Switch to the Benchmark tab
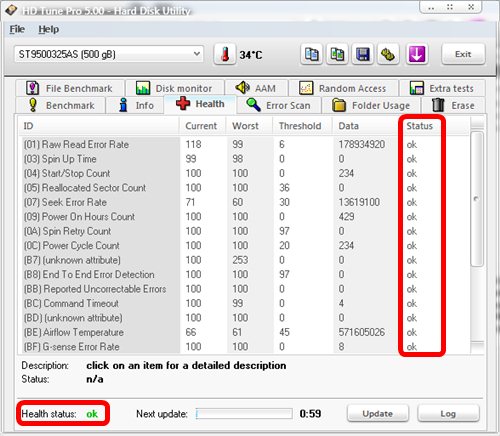 [x=61, y=105]
